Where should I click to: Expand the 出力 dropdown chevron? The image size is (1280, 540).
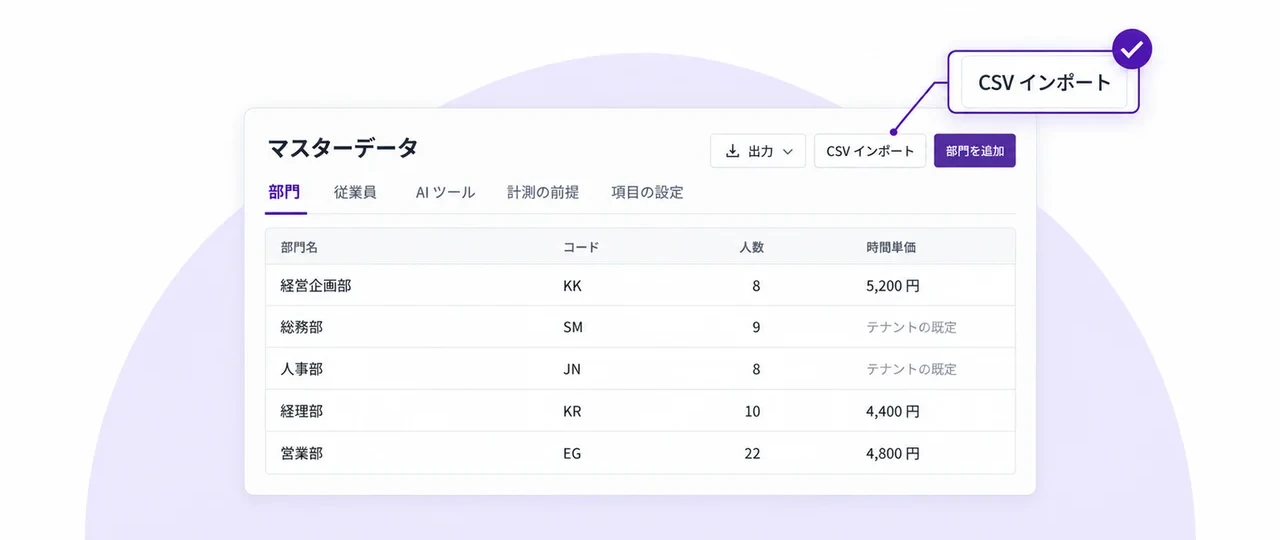coord(788,152)
